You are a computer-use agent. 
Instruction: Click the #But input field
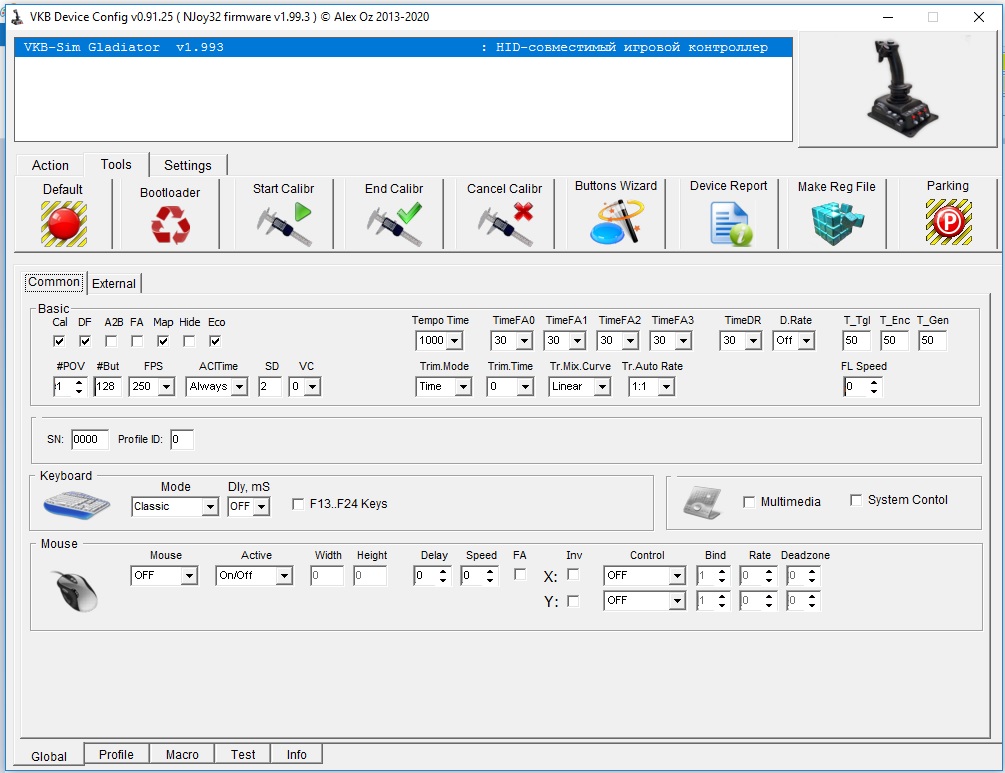point(107,386)
